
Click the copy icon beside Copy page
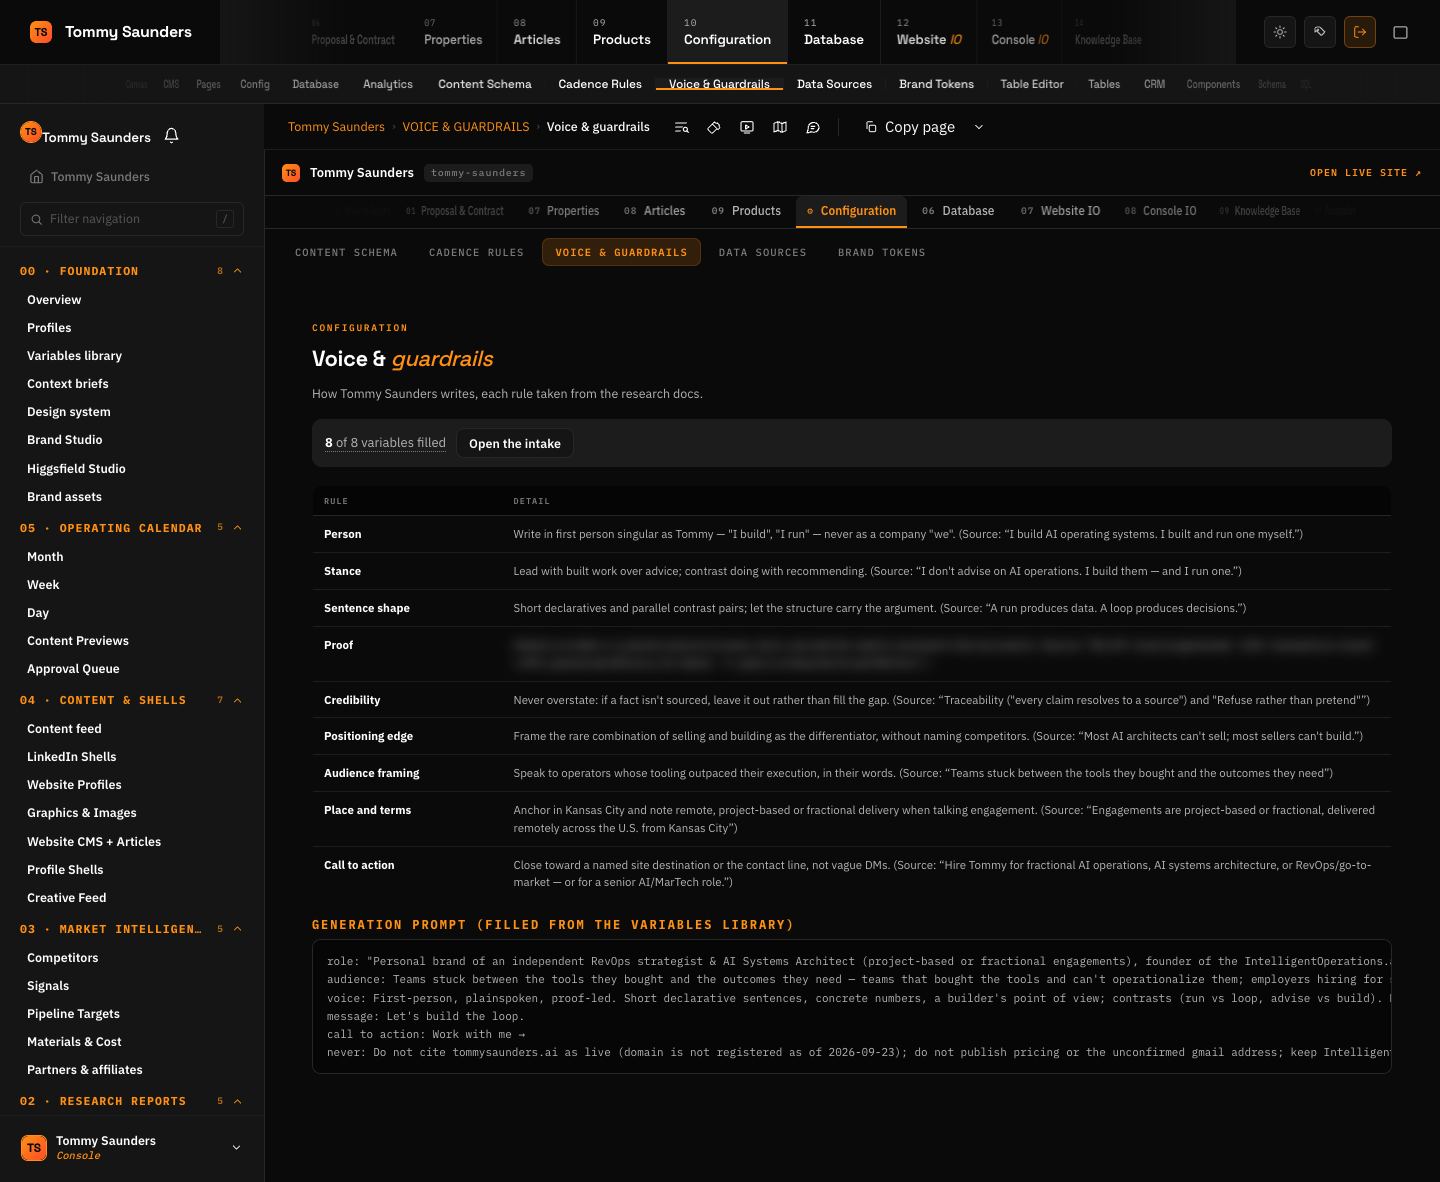(871, 127)
